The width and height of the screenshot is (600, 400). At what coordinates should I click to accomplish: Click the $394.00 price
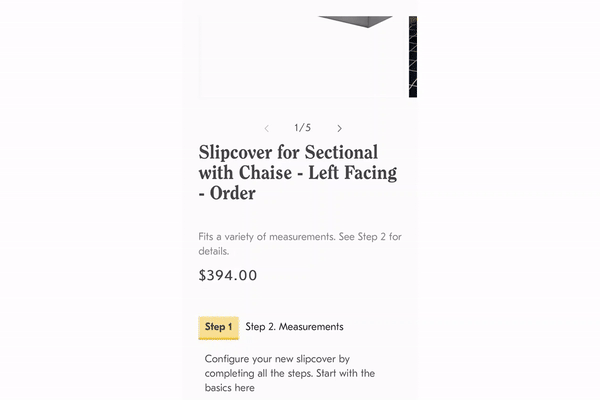click(x=229, y=275)
